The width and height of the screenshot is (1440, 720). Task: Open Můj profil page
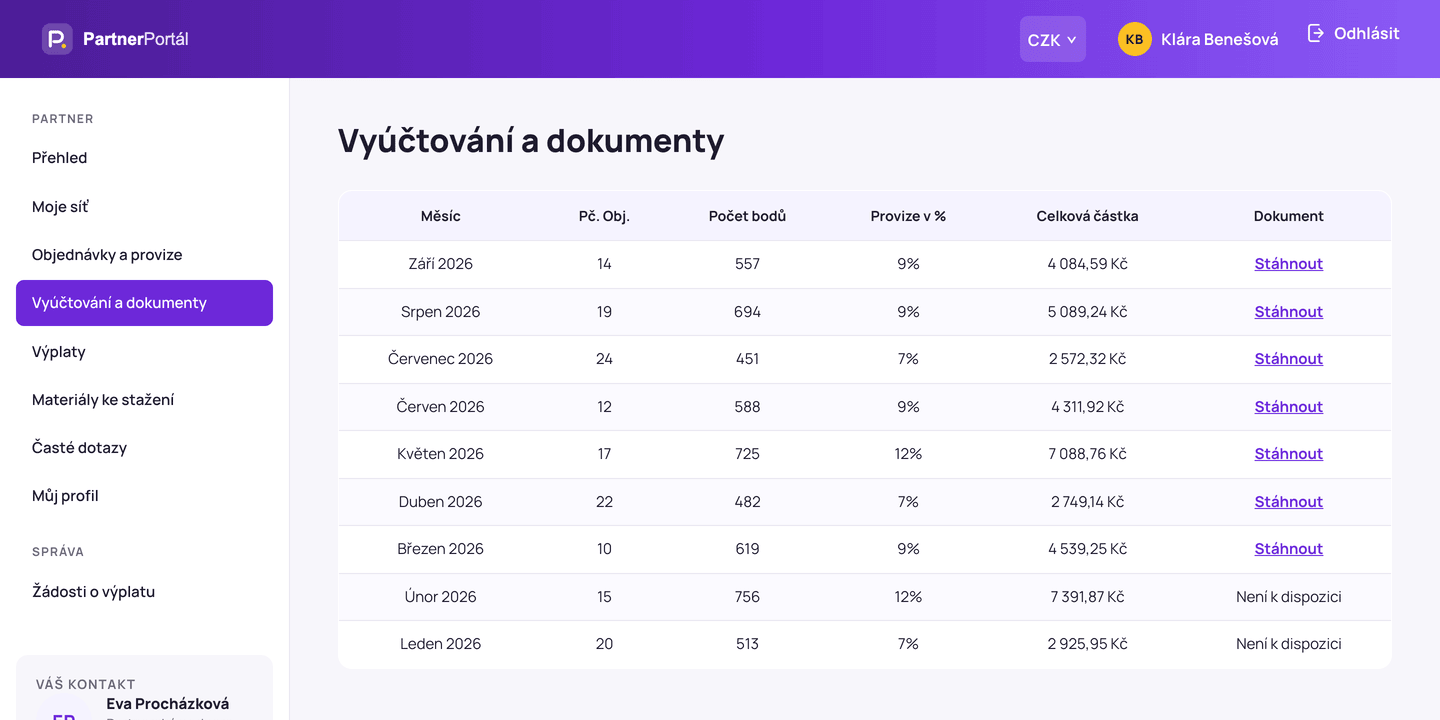pyautogui.click(x=144, y=496)
